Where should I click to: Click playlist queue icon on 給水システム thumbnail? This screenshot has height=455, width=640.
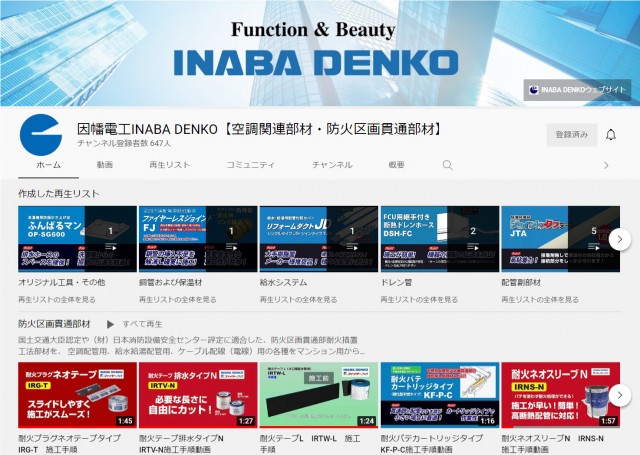click(352, 247)
